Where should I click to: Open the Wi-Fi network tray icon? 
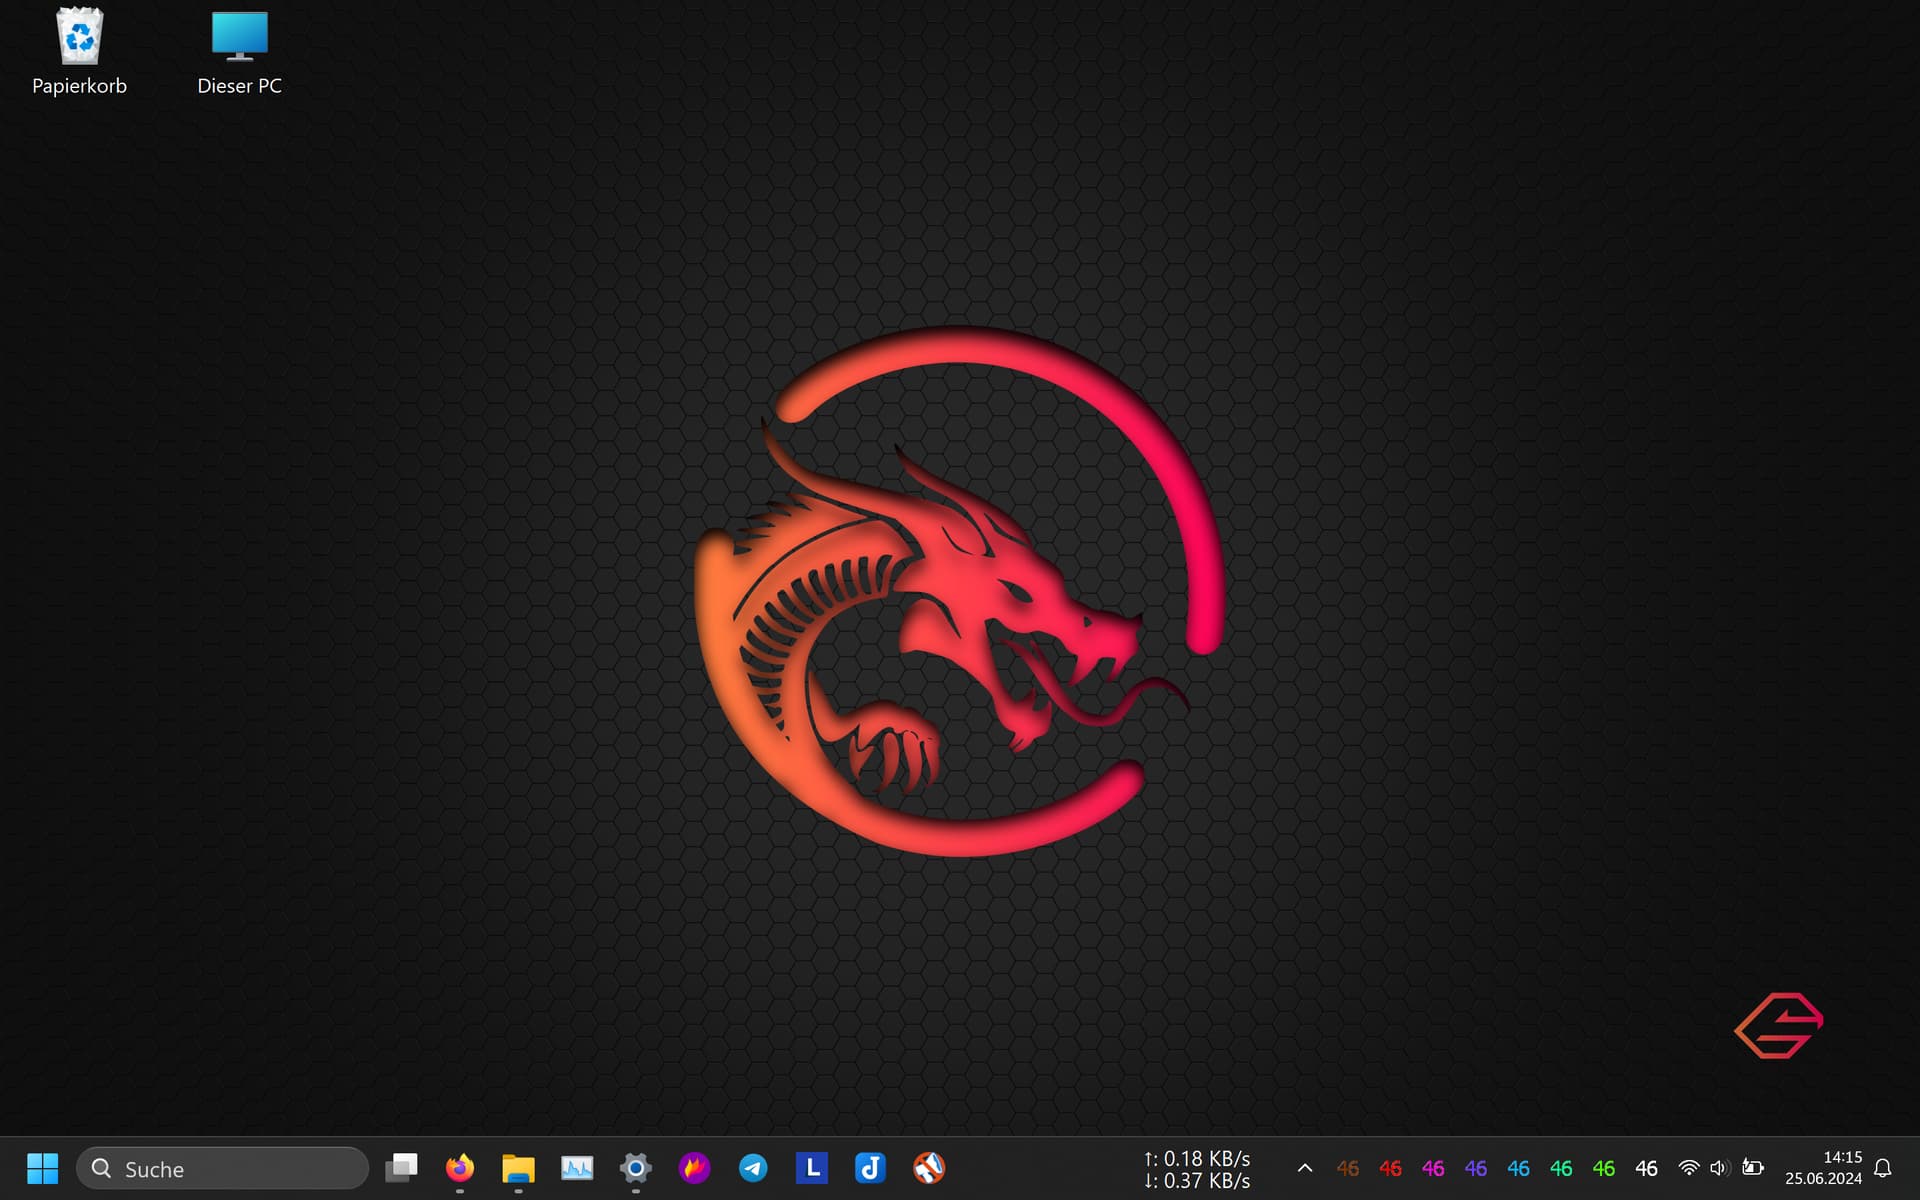point(1689,1168)
